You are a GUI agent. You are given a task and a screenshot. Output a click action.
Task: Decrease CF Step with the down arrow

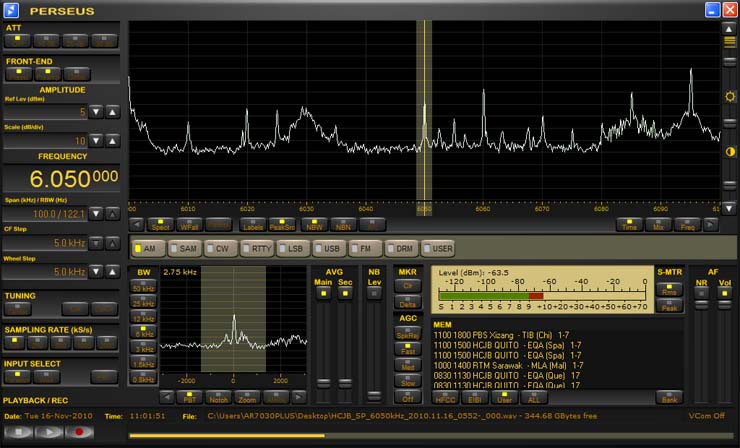[96, 243]
